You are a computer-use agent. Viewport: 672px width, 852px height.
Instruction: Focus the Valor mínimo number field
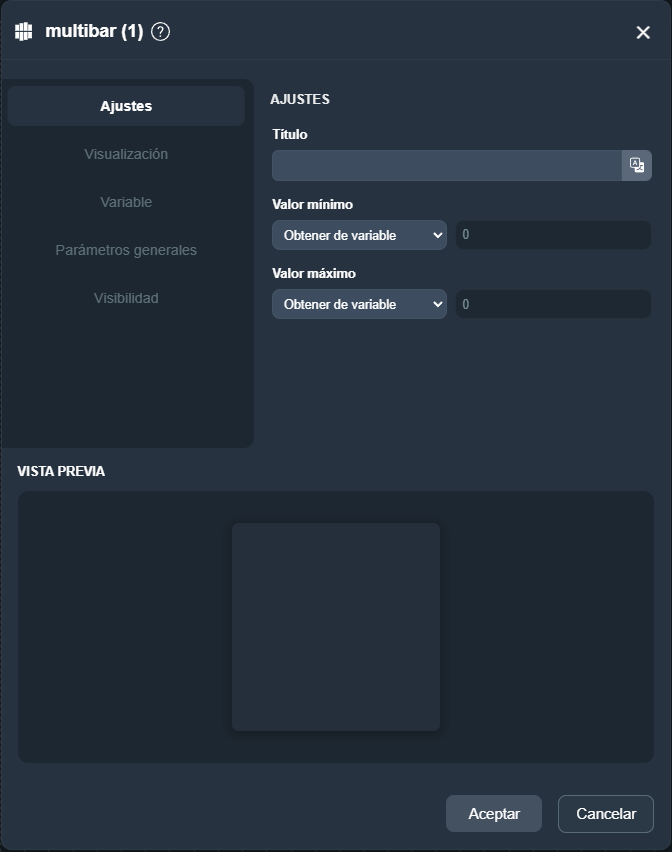553,236
